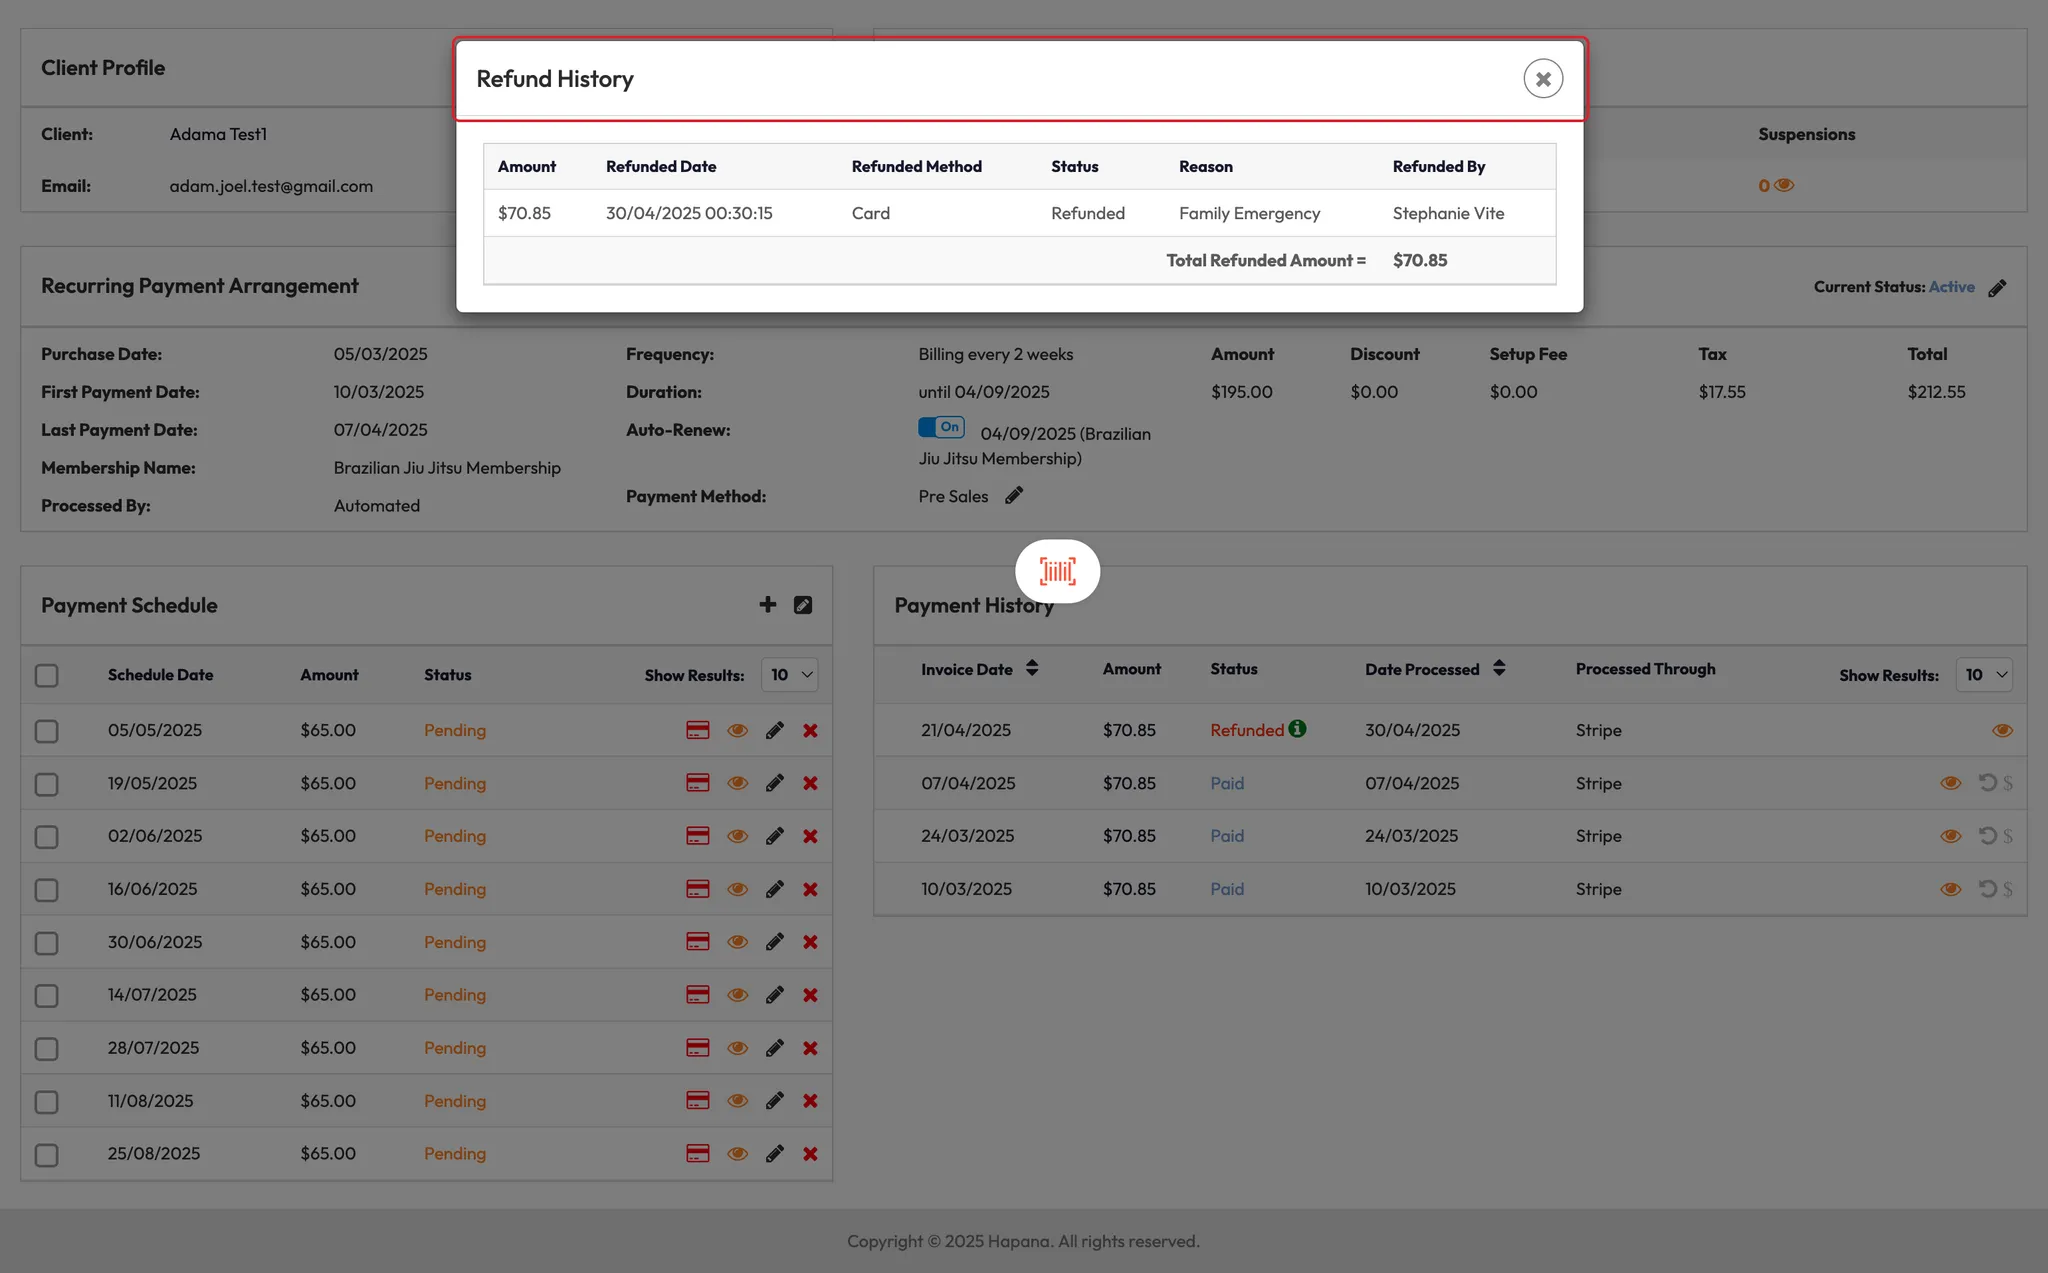Click the Payment Schedule bulk-edit icon
Viewport: 2048px width, 1273px height.
click(803, 605)
